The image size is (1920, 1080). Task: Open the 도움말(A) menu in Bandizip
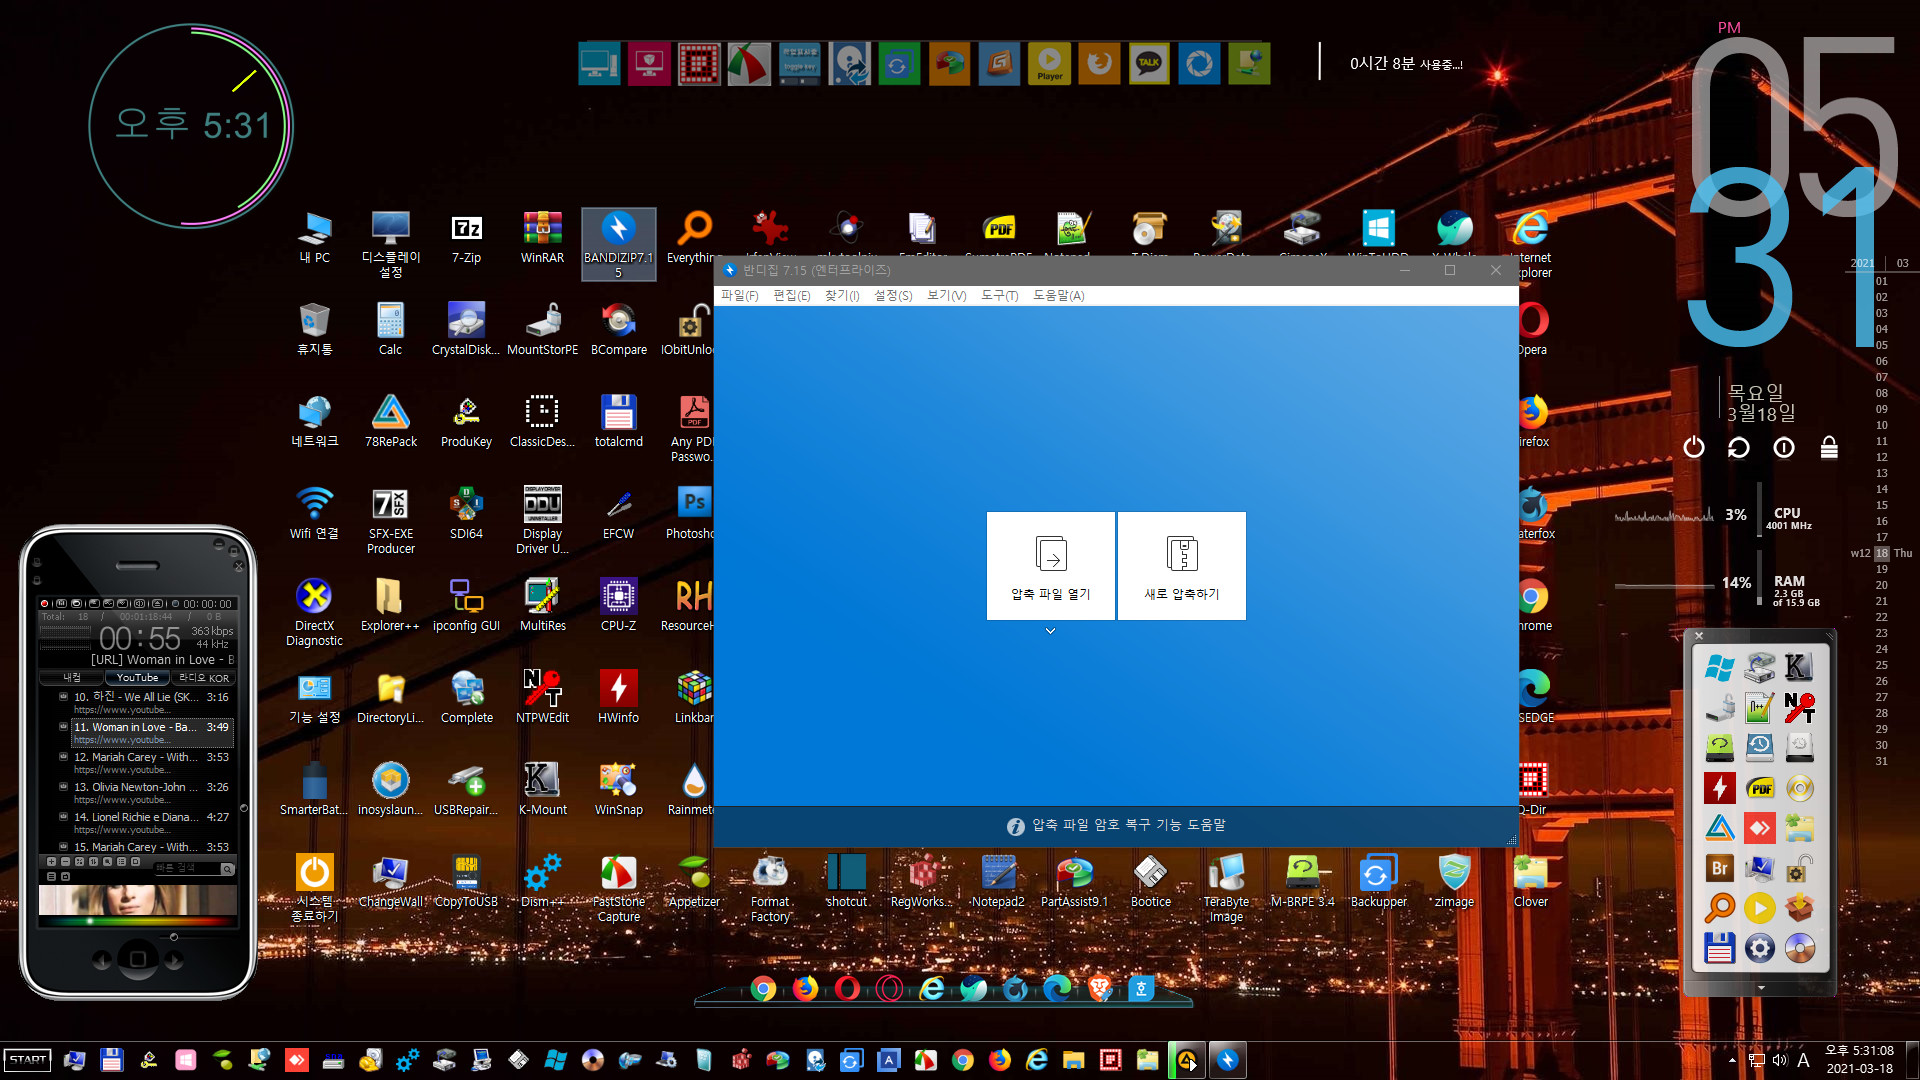tap(1059, 296)
